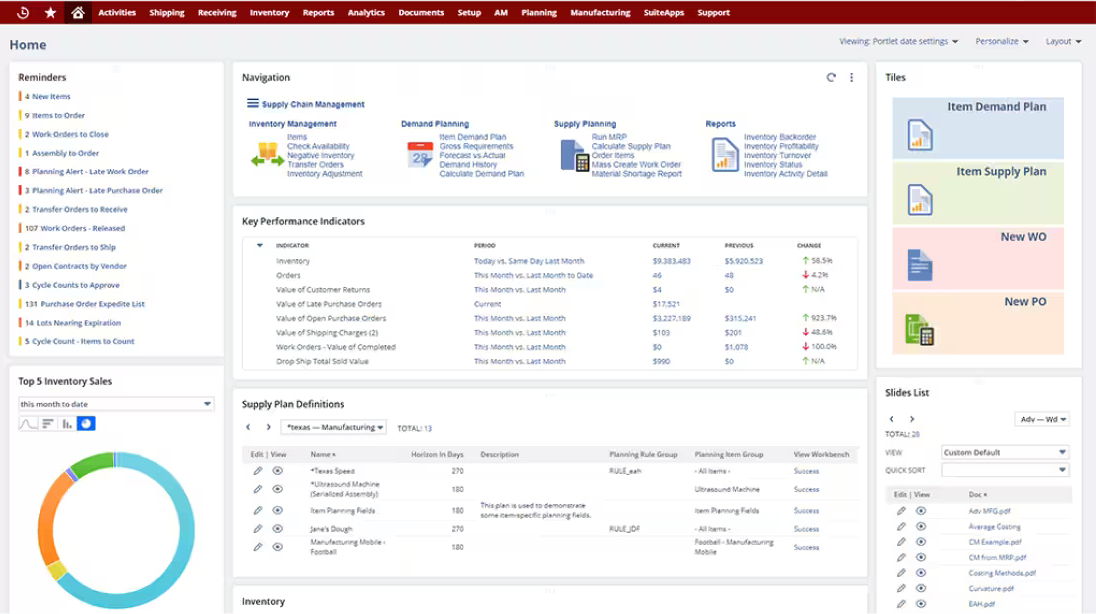Open '4 New Items' reminder
Screen dimensions: 1096x614
48,97
